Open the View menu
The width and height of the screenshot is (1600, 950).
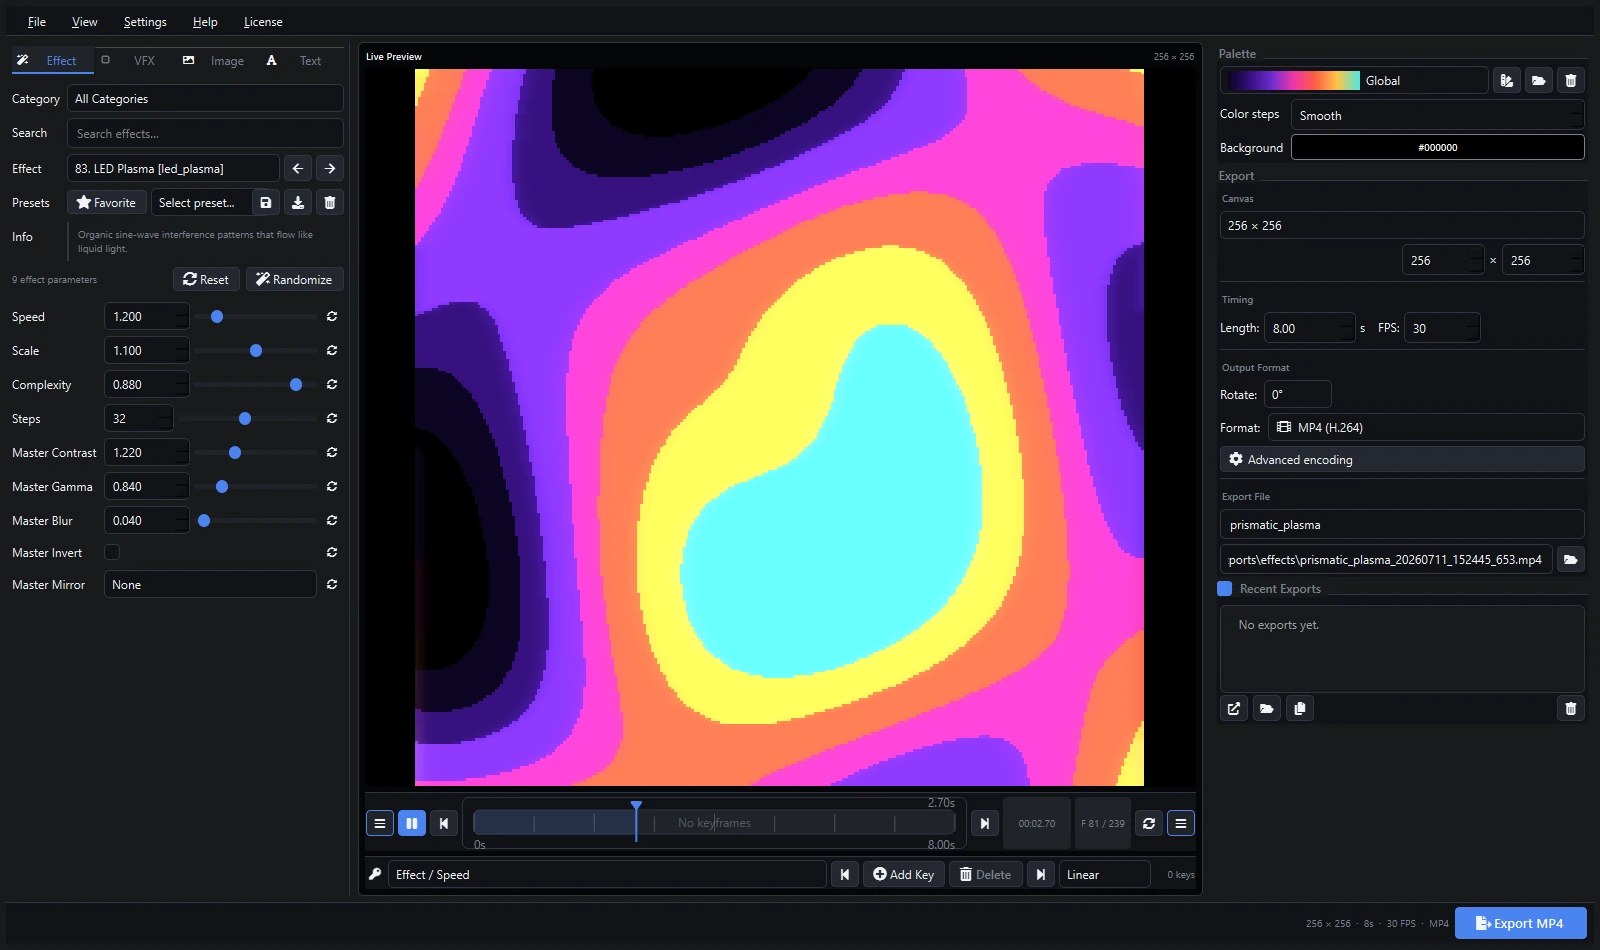point(85,21)
